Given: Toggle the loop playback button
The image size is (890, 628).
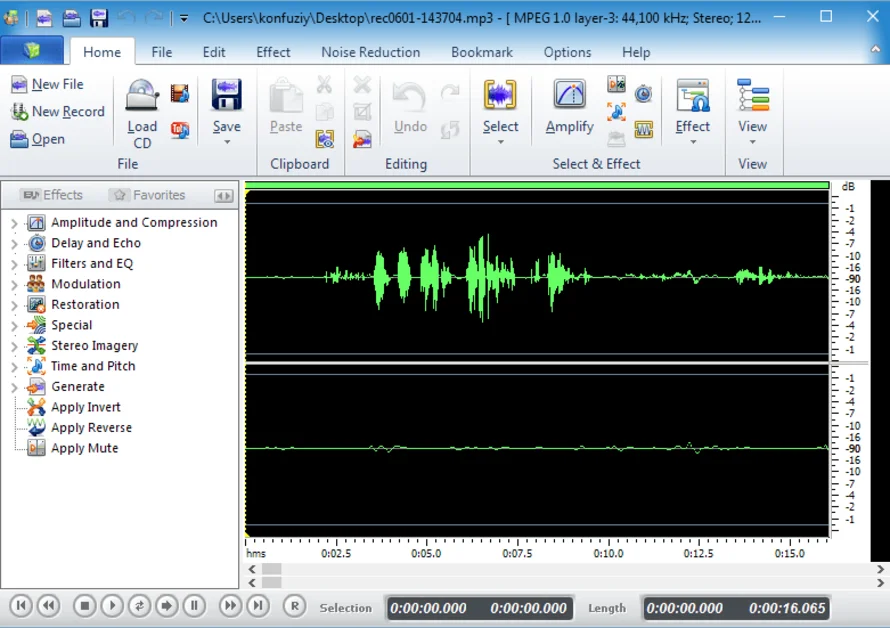Looking at the screenshot, I should [139, 606].
